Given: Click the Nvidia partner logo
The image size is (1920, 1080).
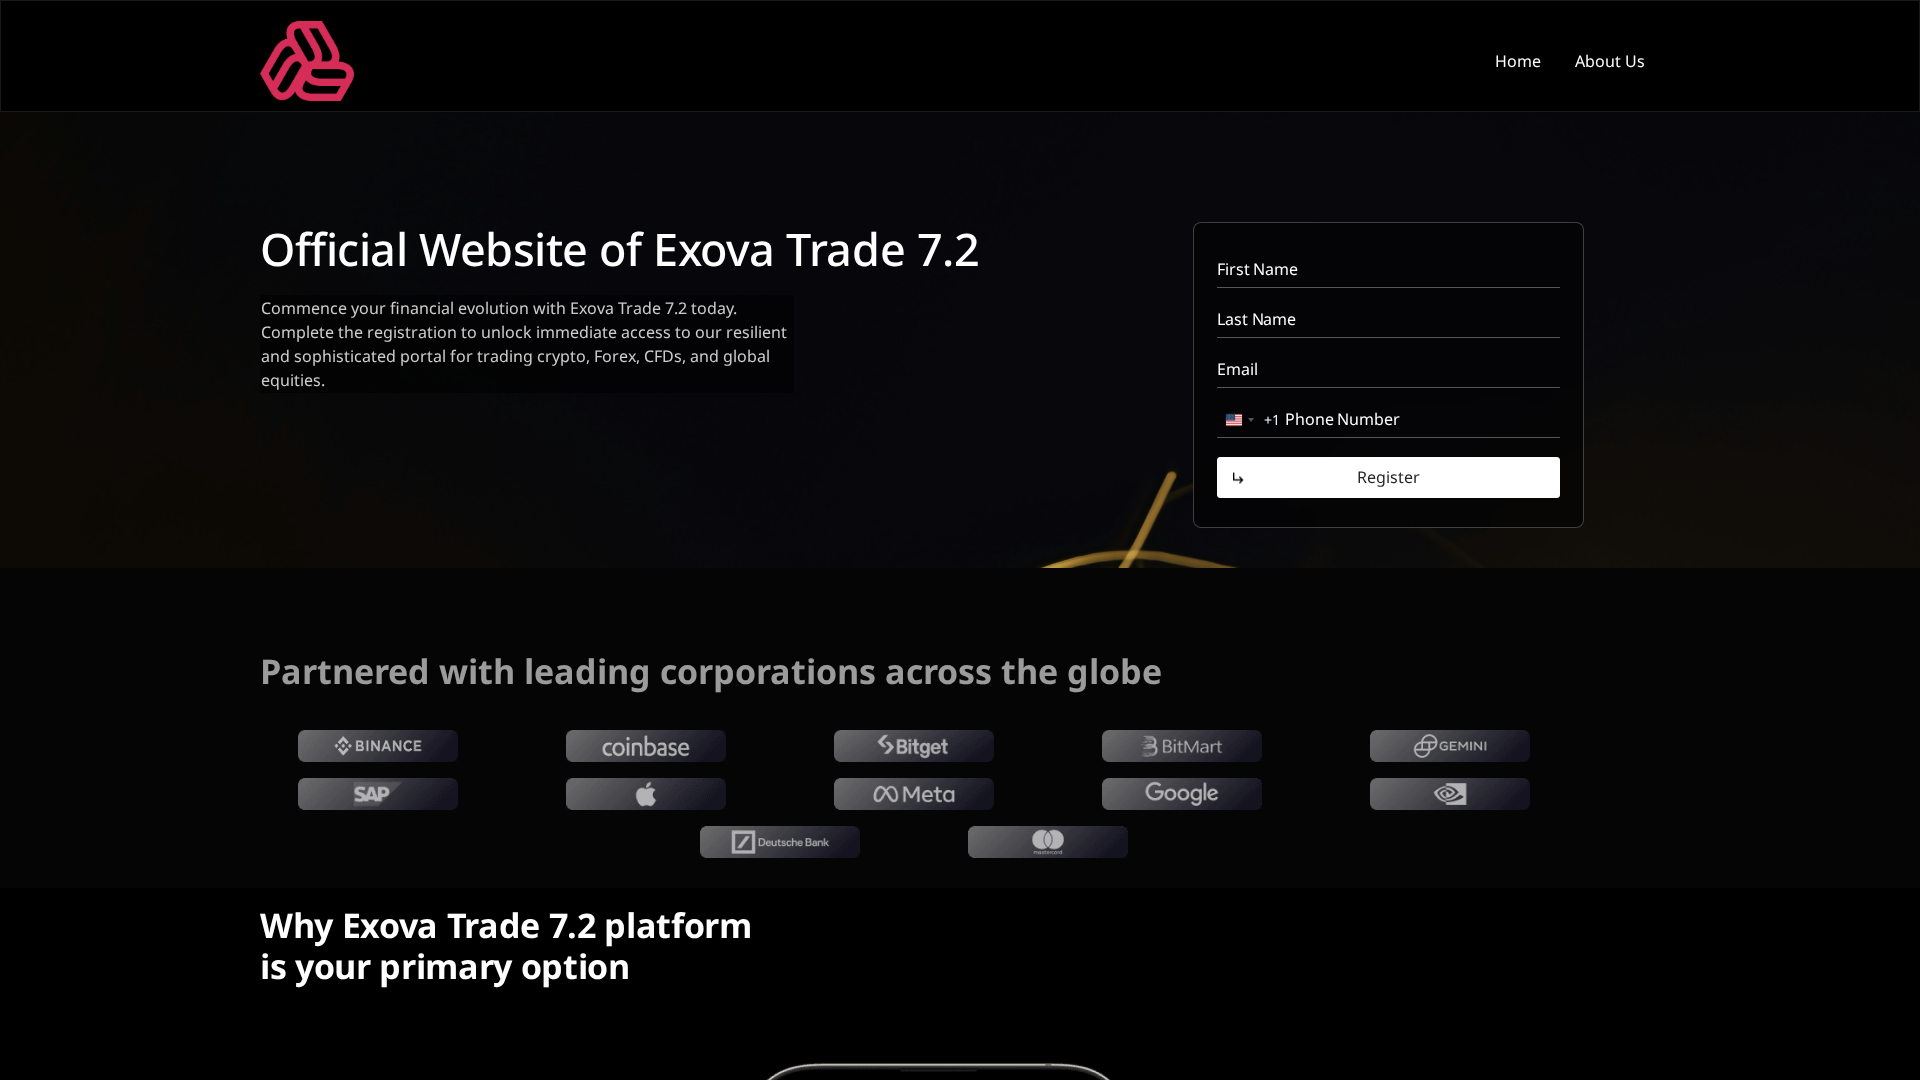Looking at the screenshot, I should click(1449, 794).
